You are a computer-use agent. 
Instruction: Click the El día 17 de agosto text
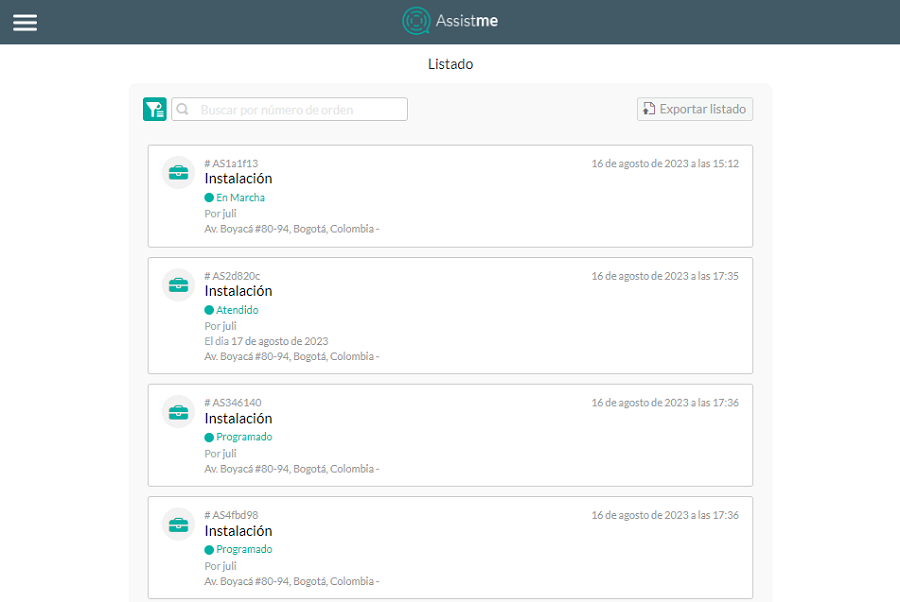(266, 341)
